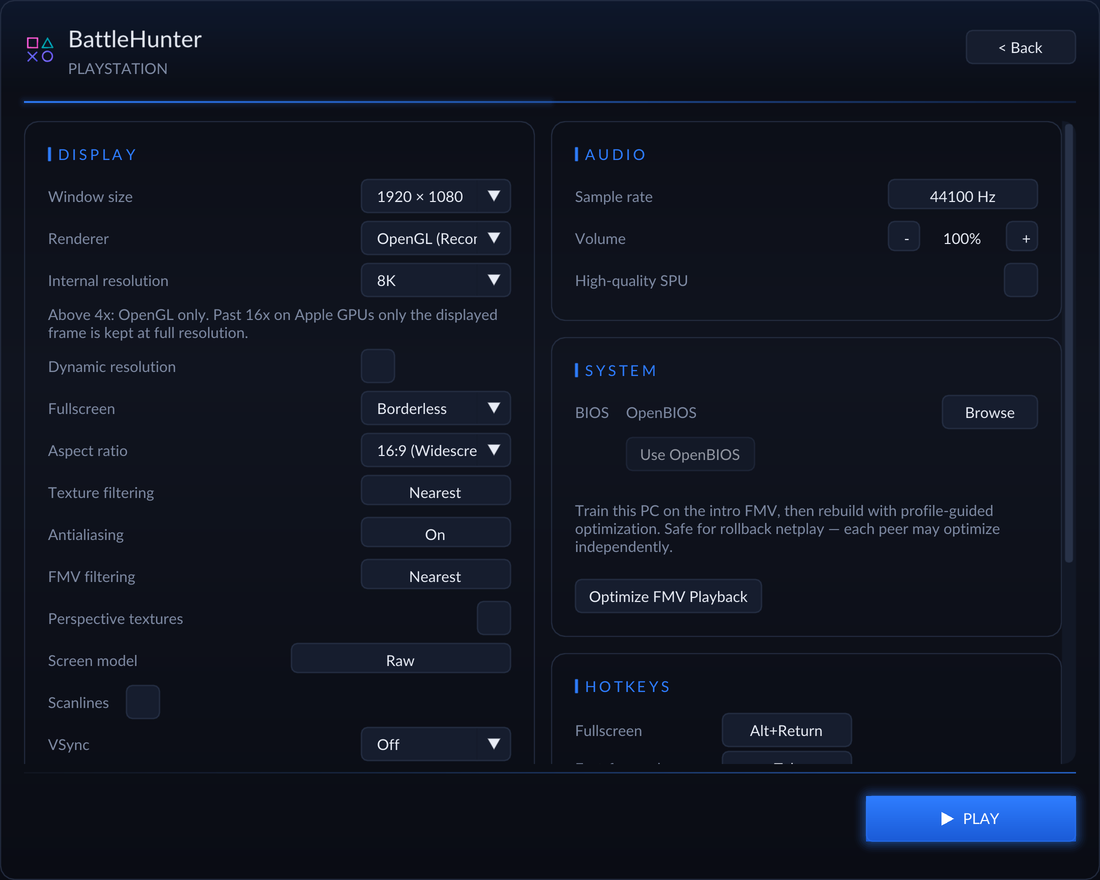Click the AUDIO section heading
Image resolution: width=1100 pixels, height=880 pixels.
tap(615, 154)
